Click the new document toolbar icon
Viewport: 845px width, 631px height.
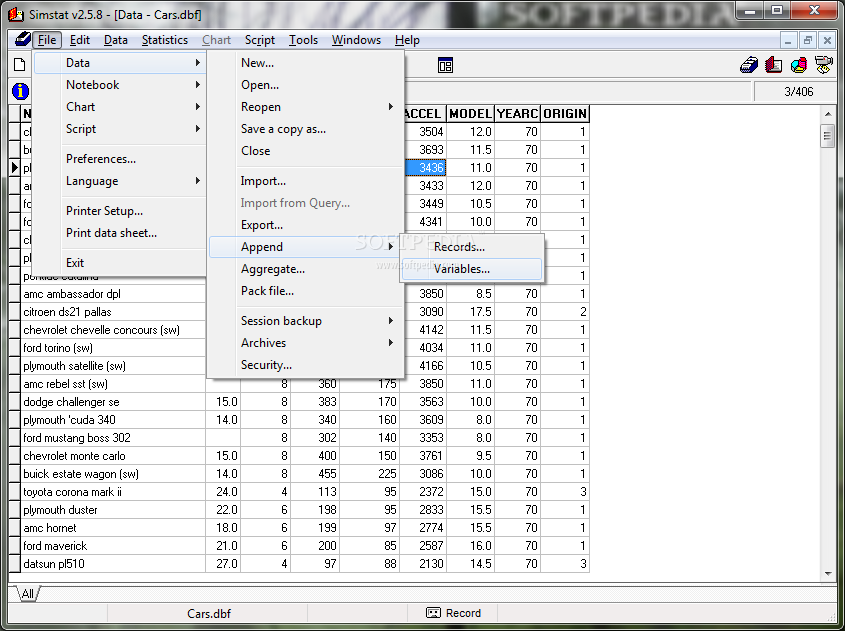[x=19, y=65]
